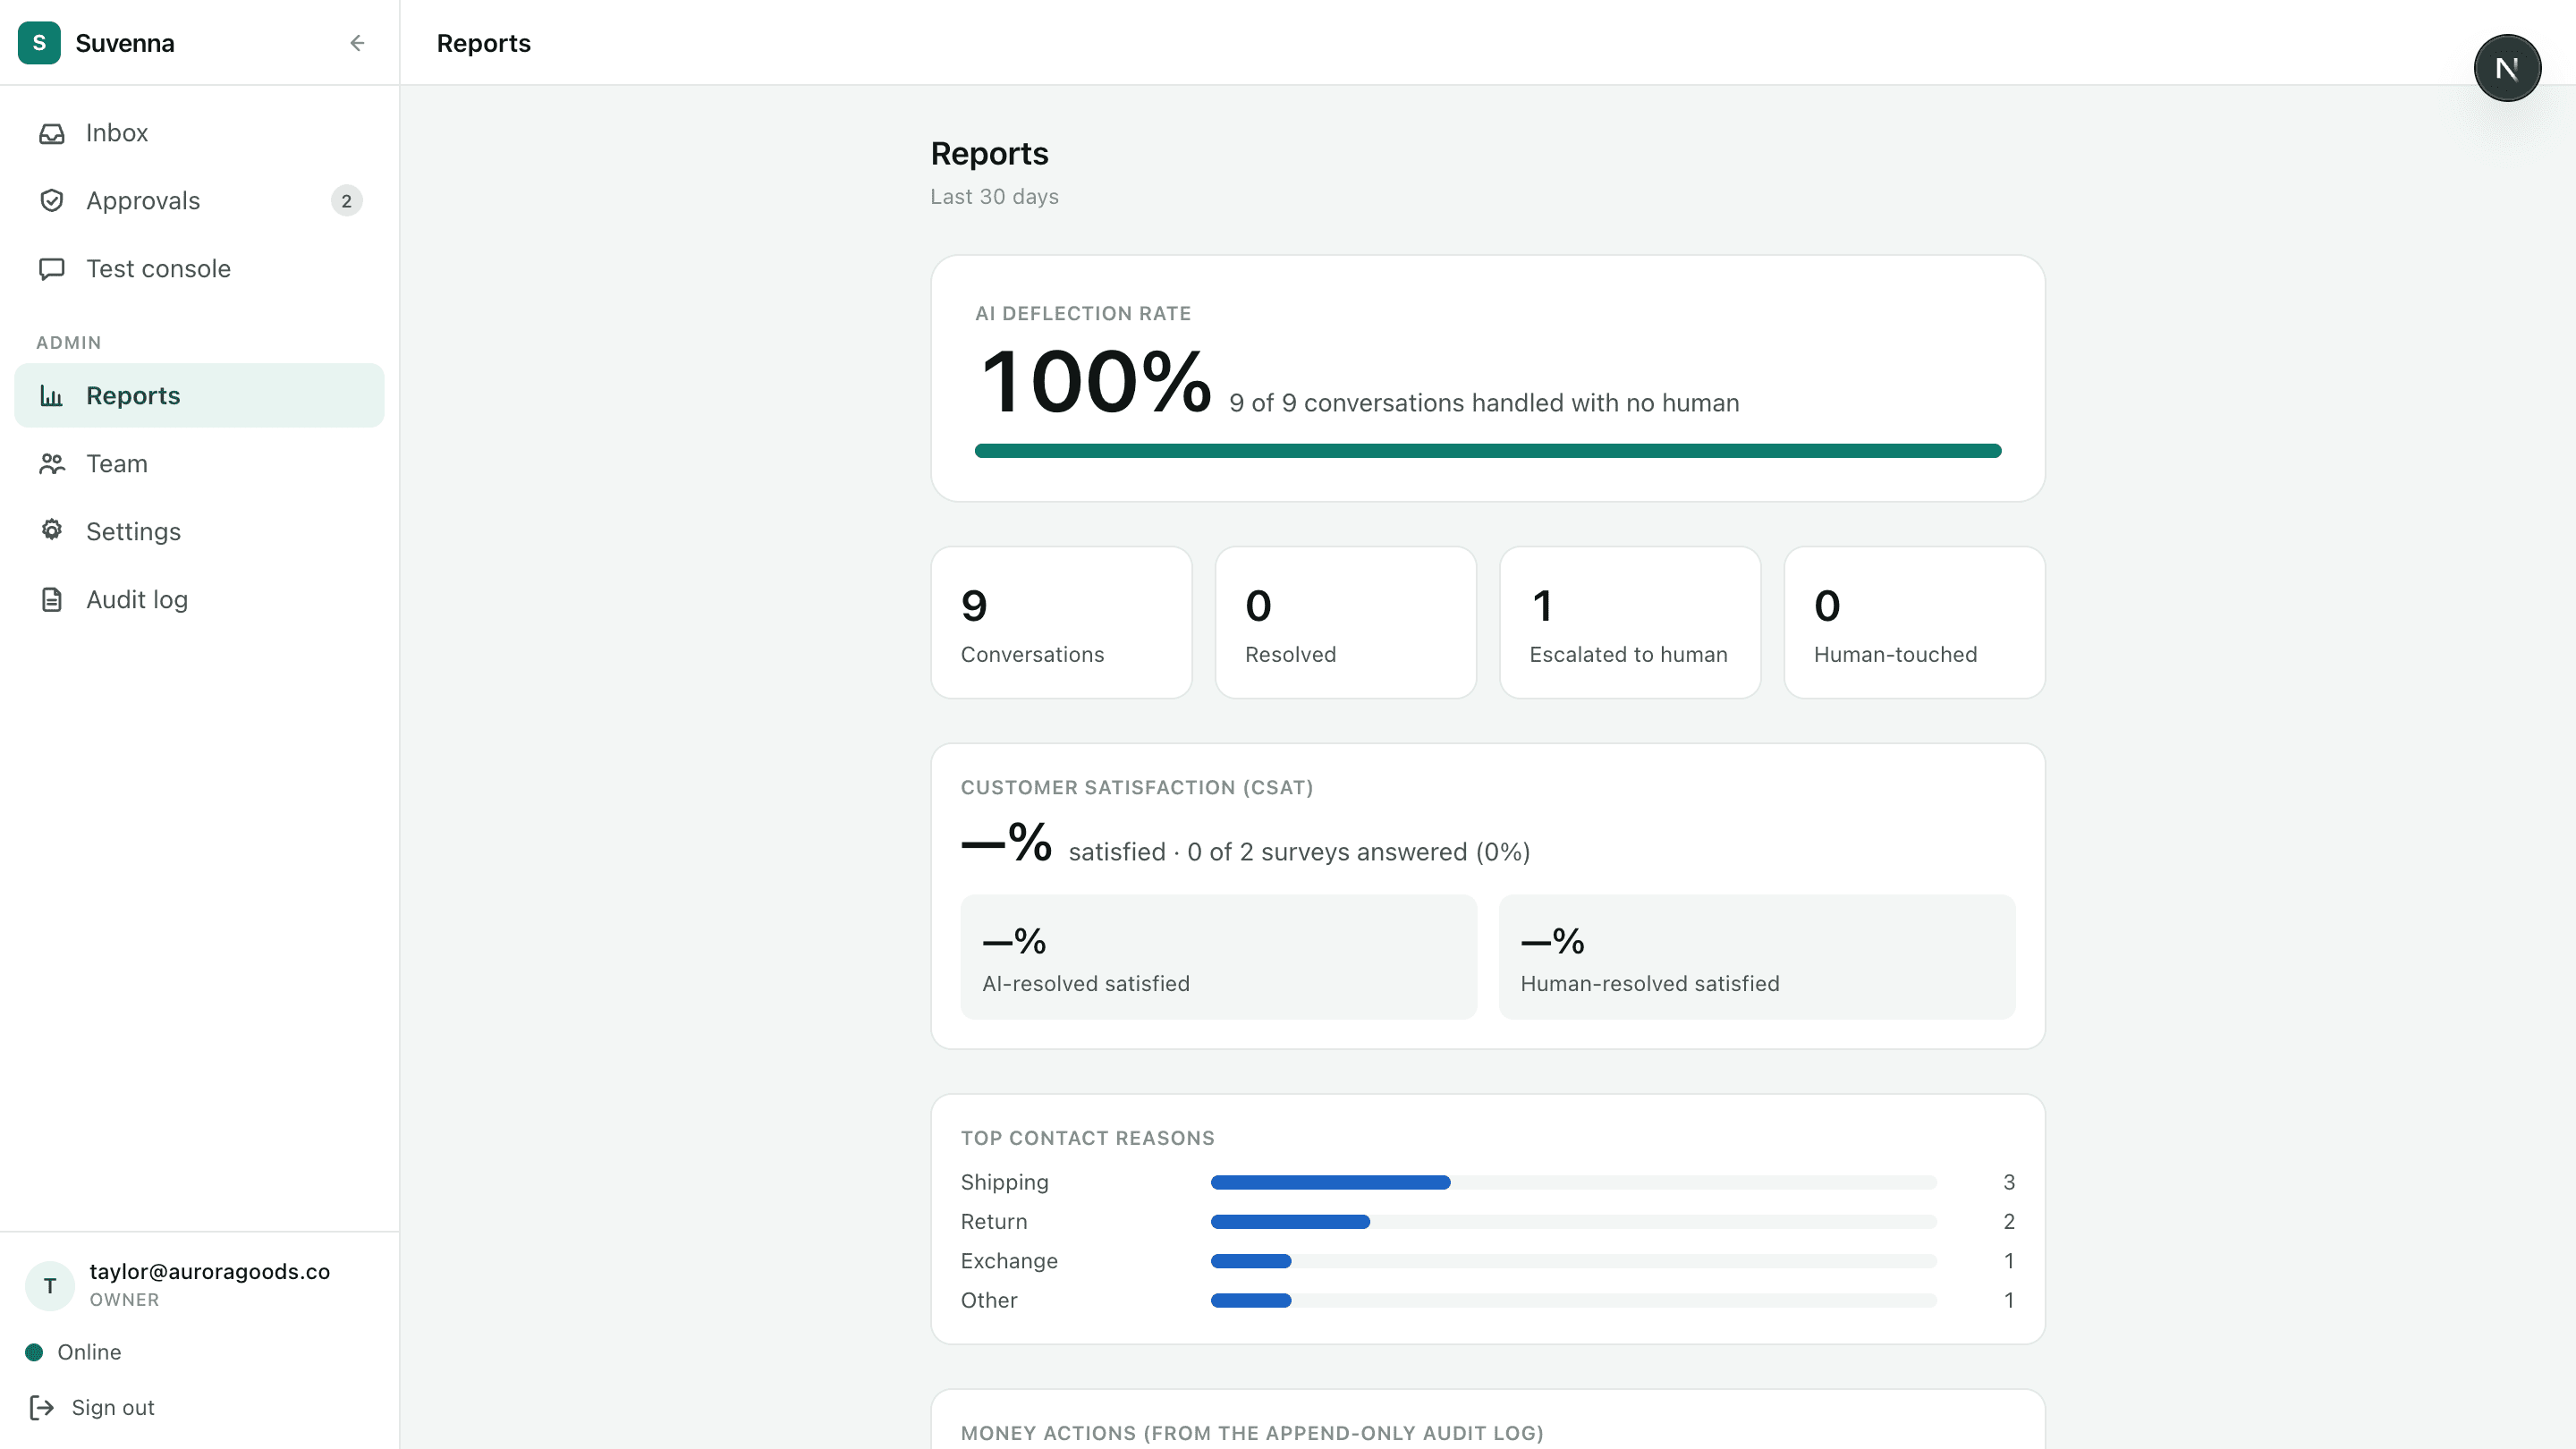This screenshot has width=2576, height=1449.
Task: Open the Approvals page
Action: (199, 201)
